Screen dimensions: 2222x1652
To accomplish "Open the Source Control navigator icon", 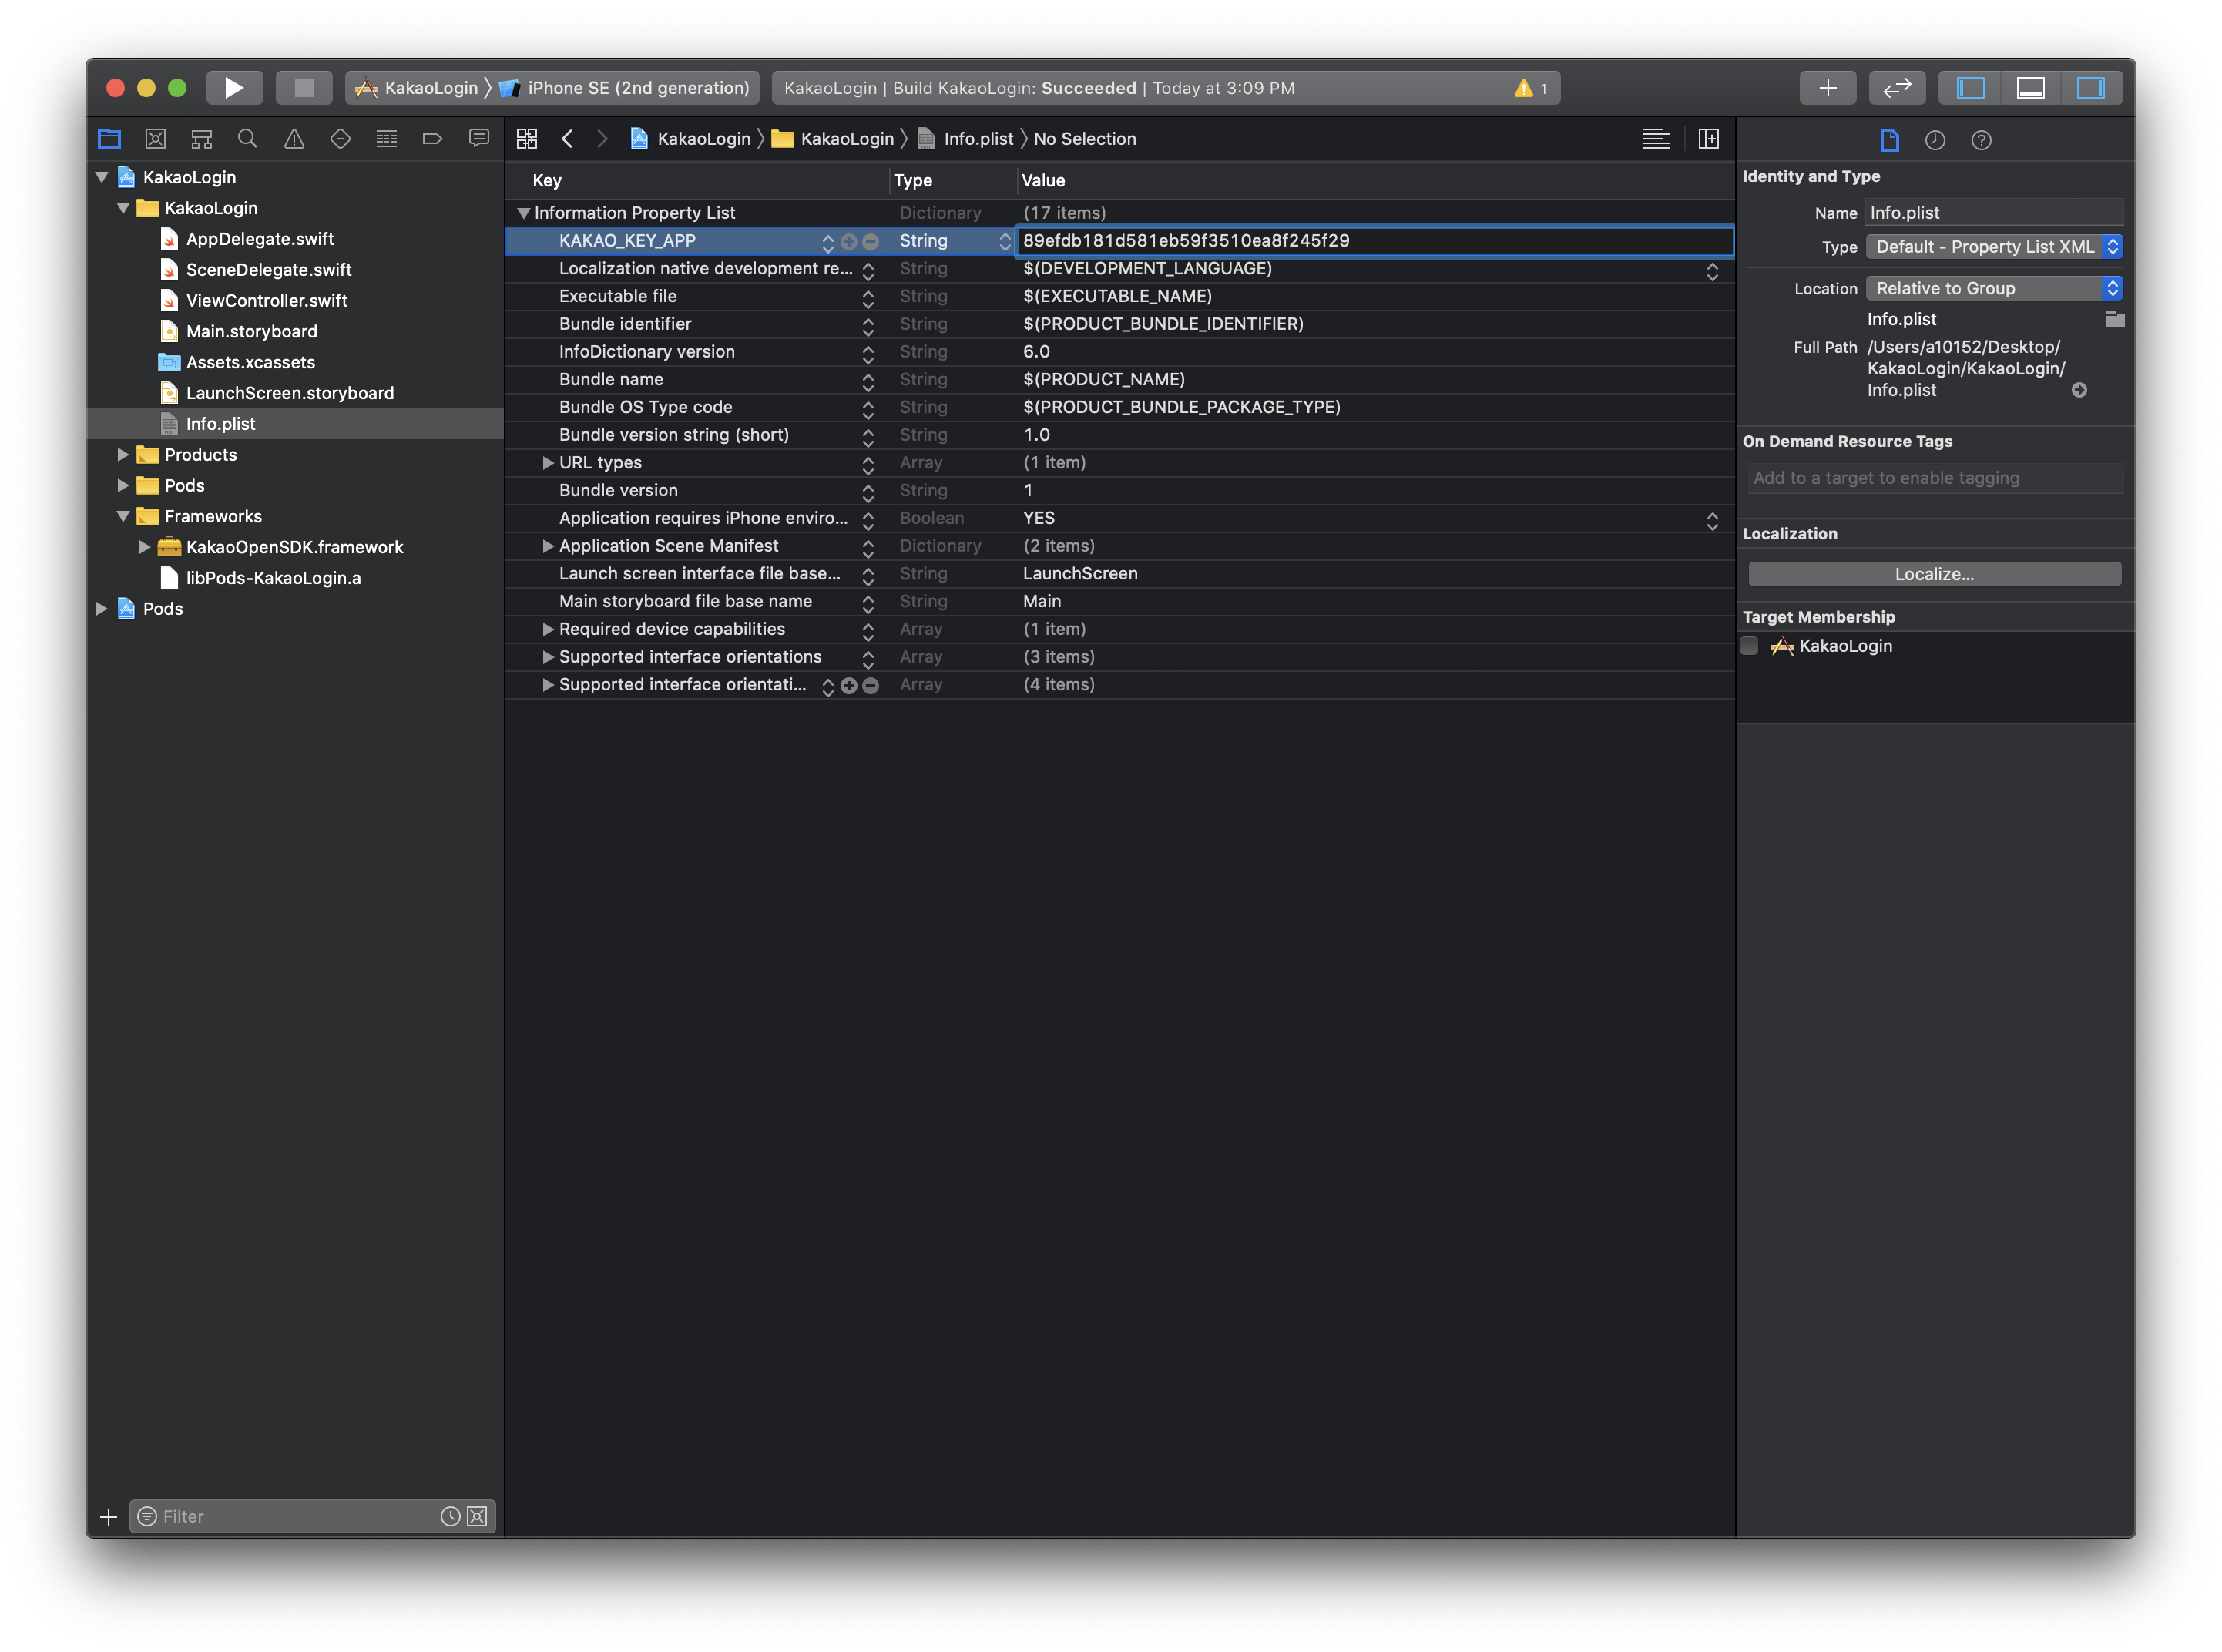I will 155,139.
